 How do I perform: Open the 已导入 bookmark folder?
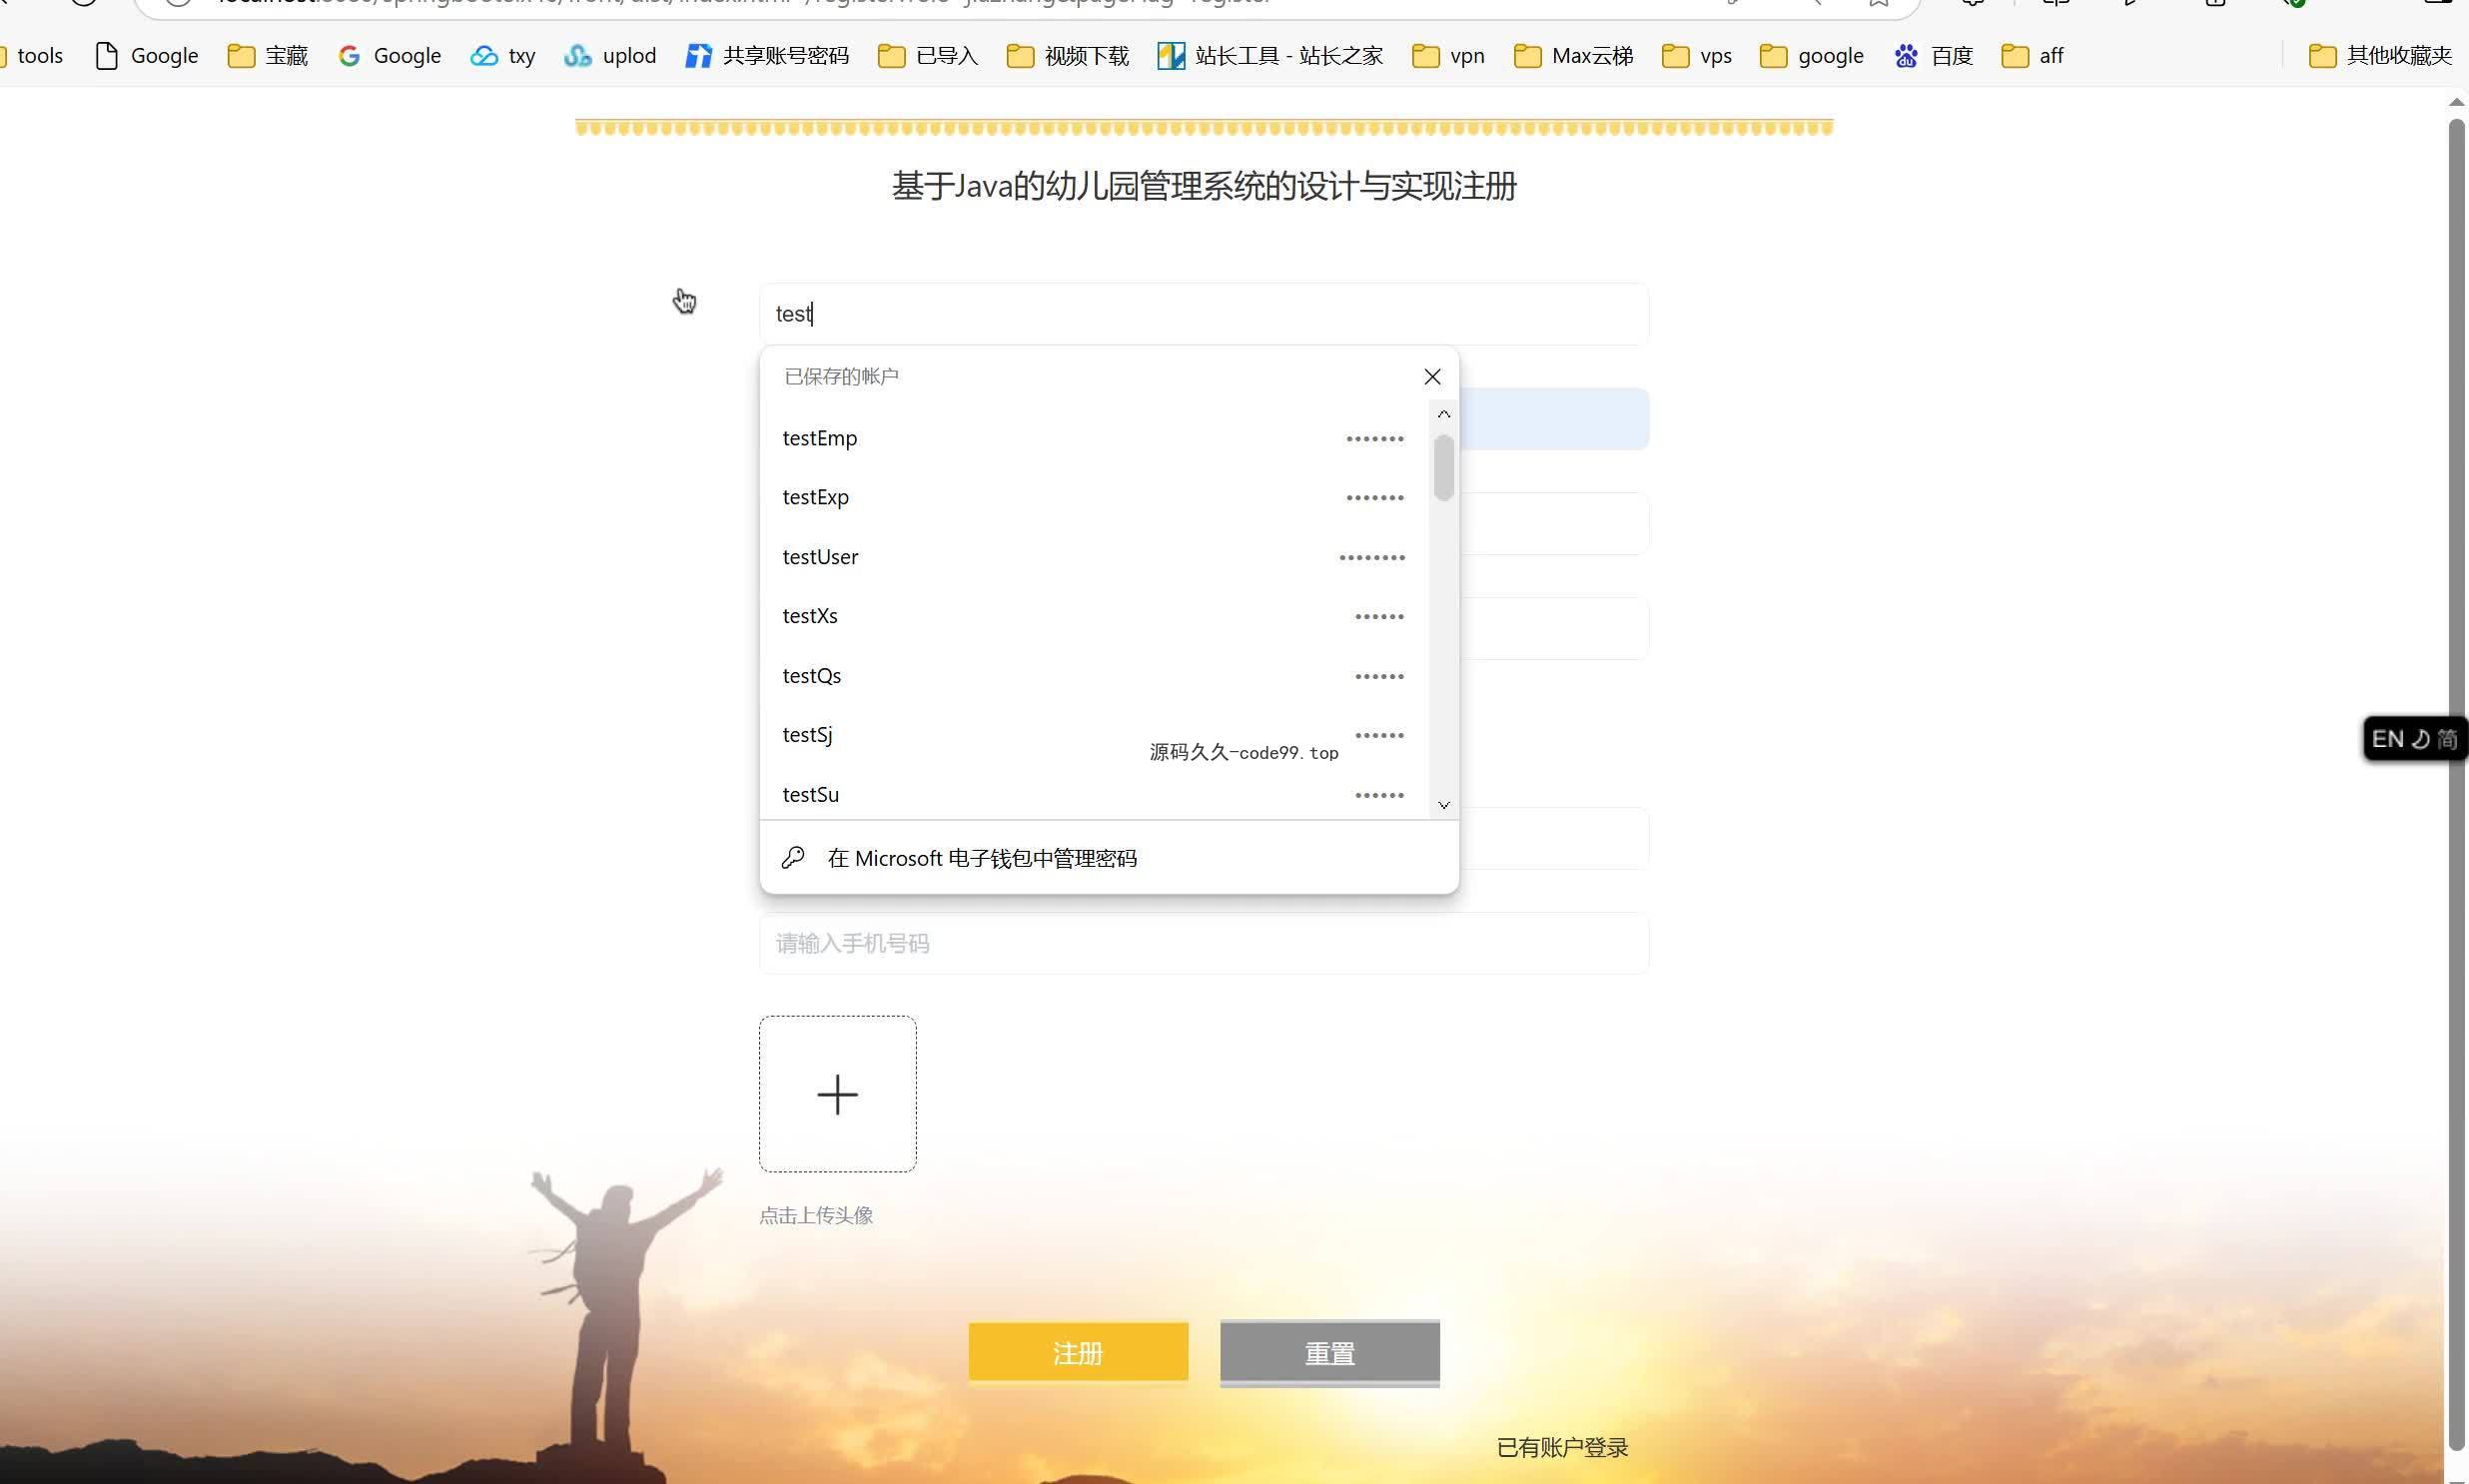pos(928,56)
